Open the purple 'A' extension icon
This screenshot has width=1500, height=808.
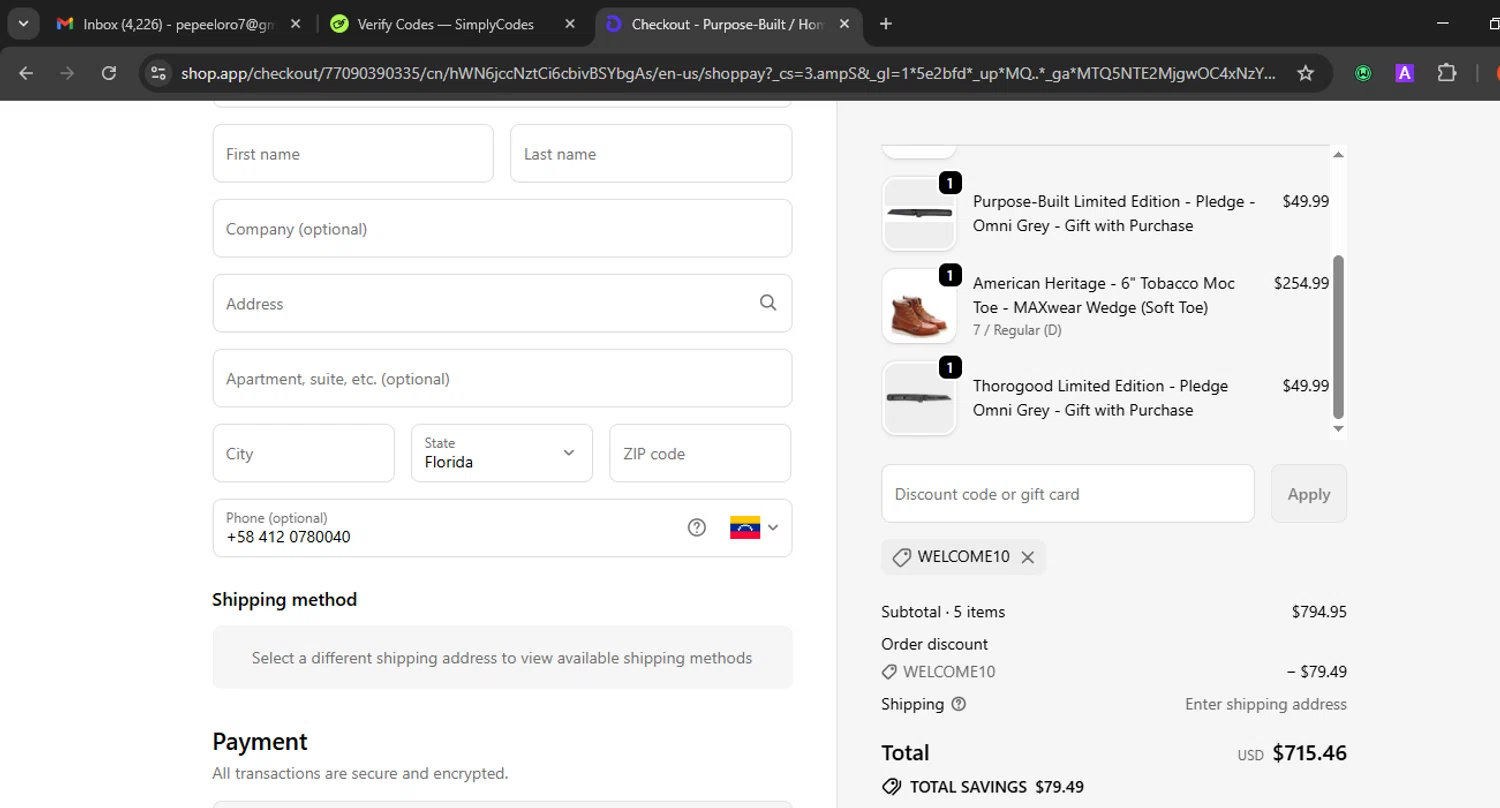tap(1405, 73)
